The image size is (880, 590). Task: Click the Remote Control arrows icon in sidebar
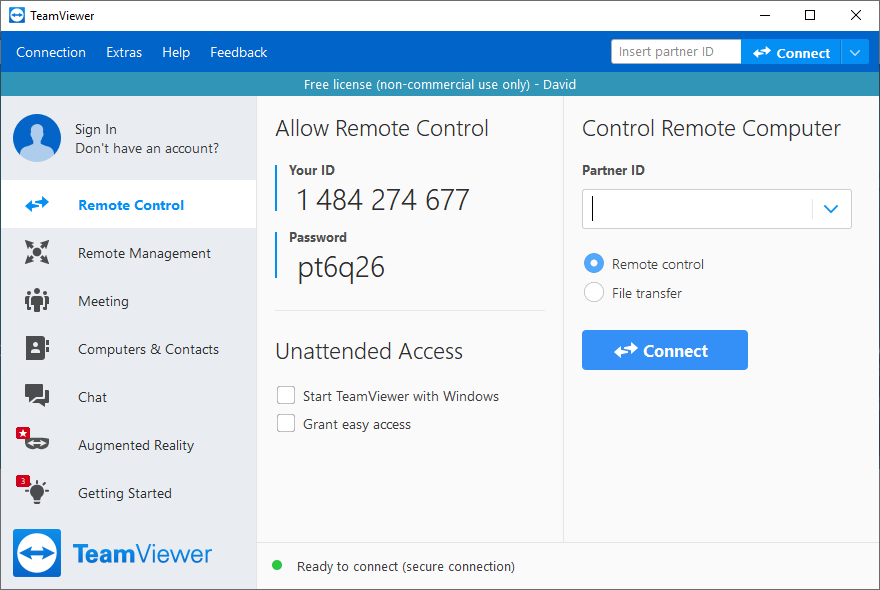(x=37, y=204)
